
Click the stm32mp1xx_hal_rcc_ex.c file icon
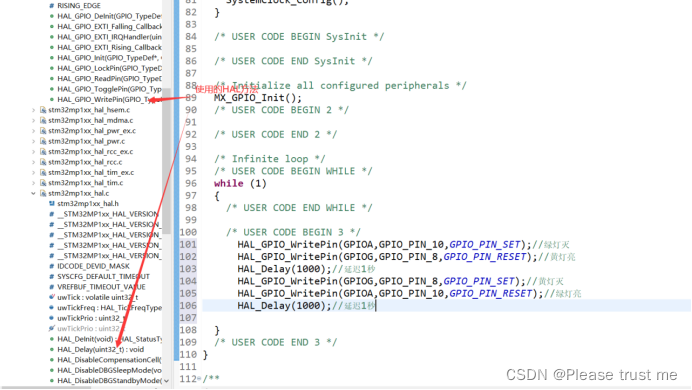click(x=43, y=152)
